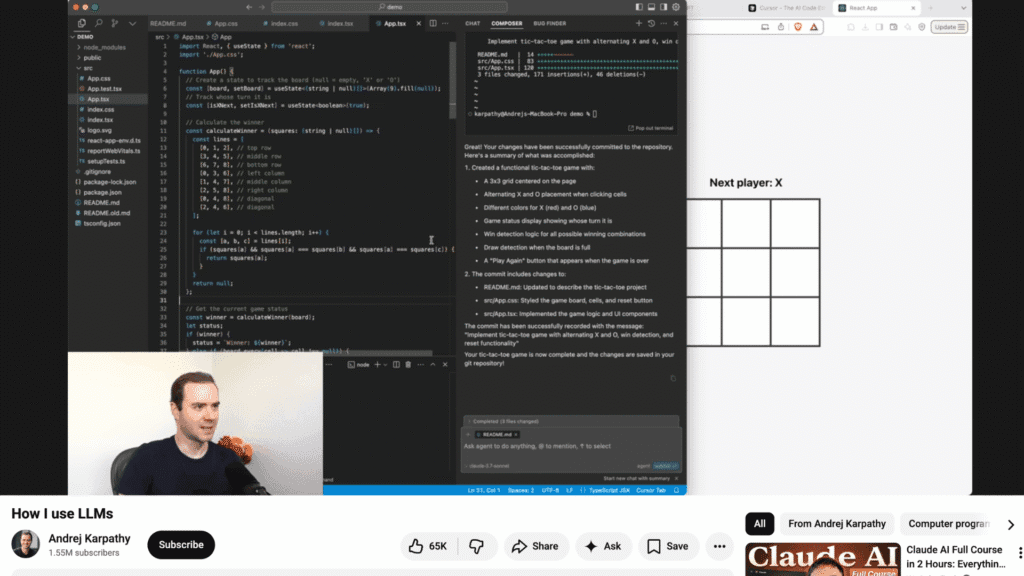Click the Brave shields lion icon in browser
This screenshot has height=576, width=1024.
(797, 27)
